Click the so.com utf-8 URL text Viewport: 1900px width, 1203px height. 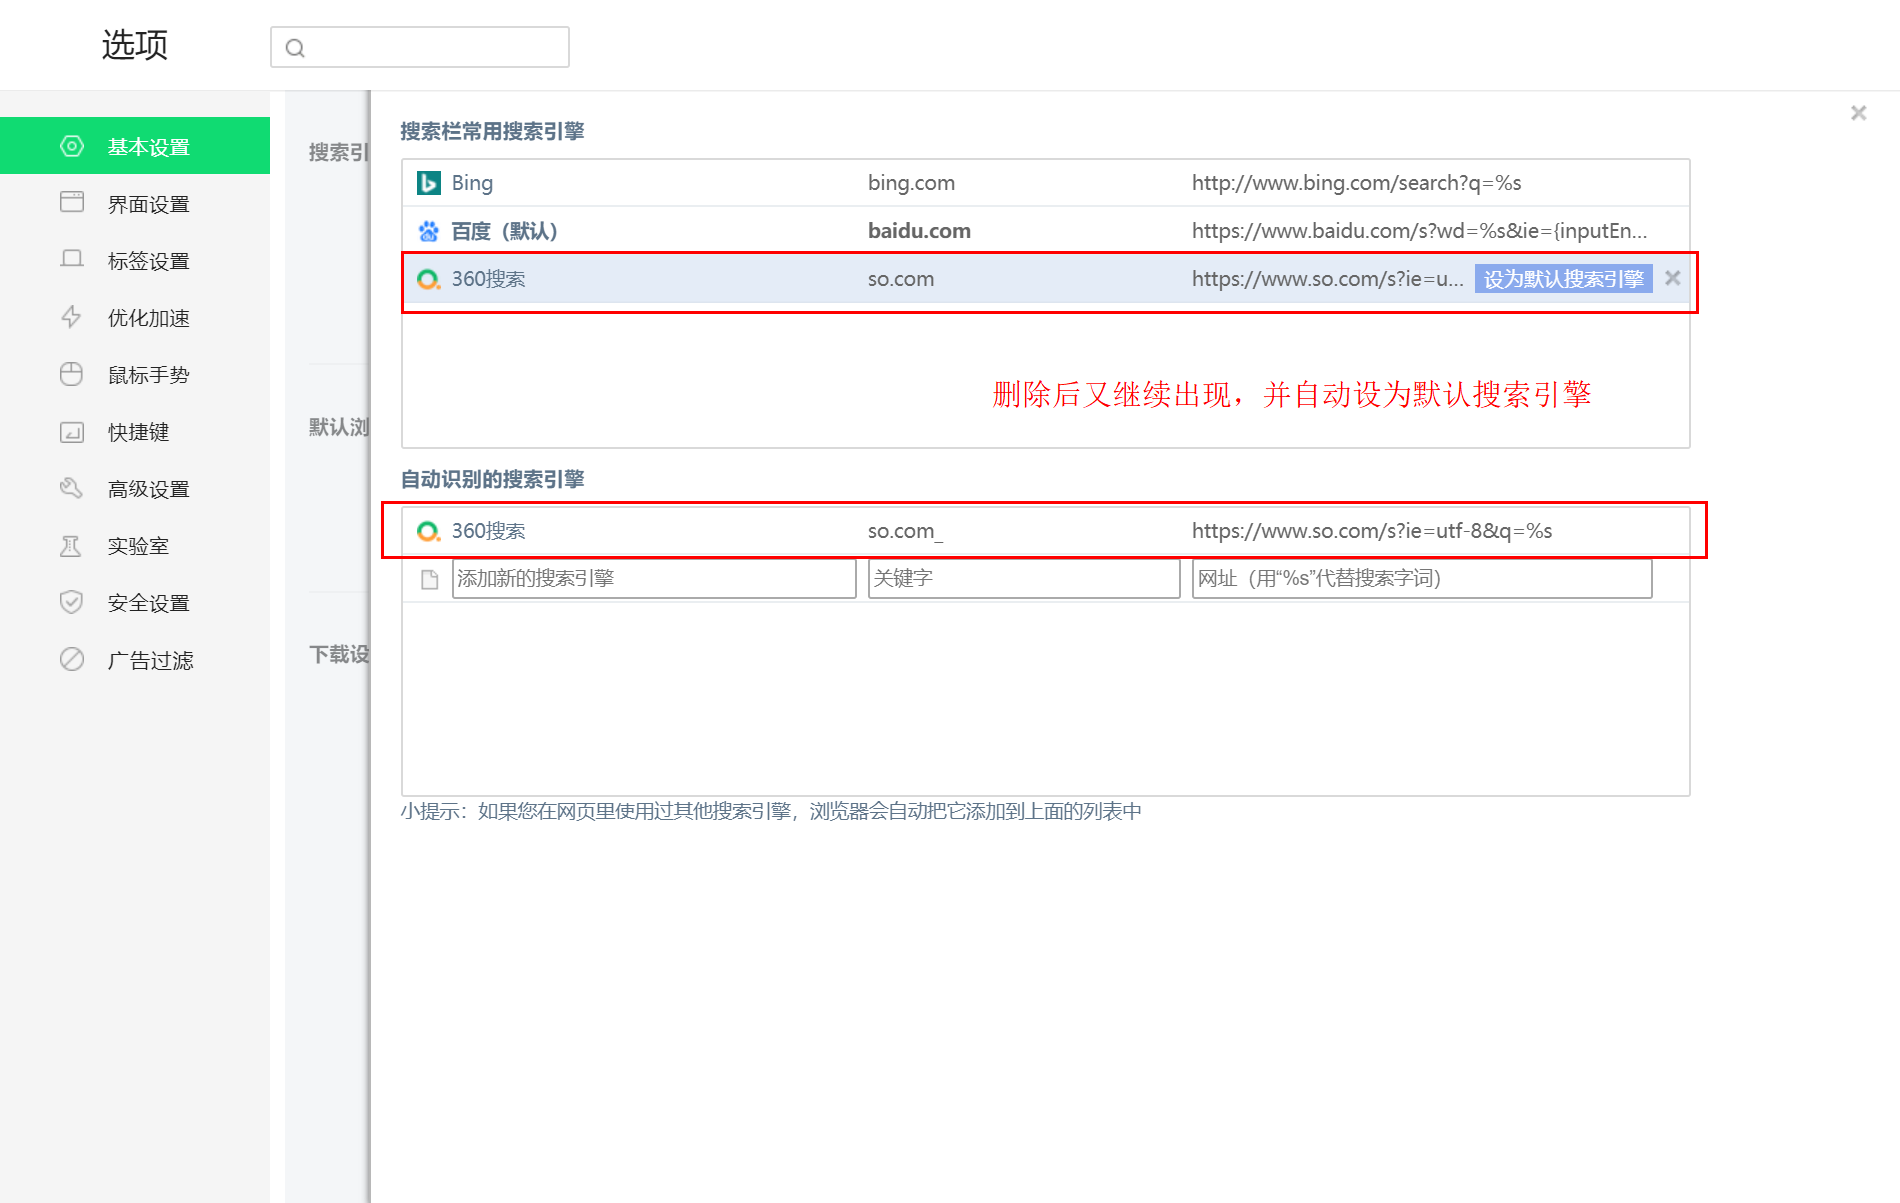pos(1372,531)
